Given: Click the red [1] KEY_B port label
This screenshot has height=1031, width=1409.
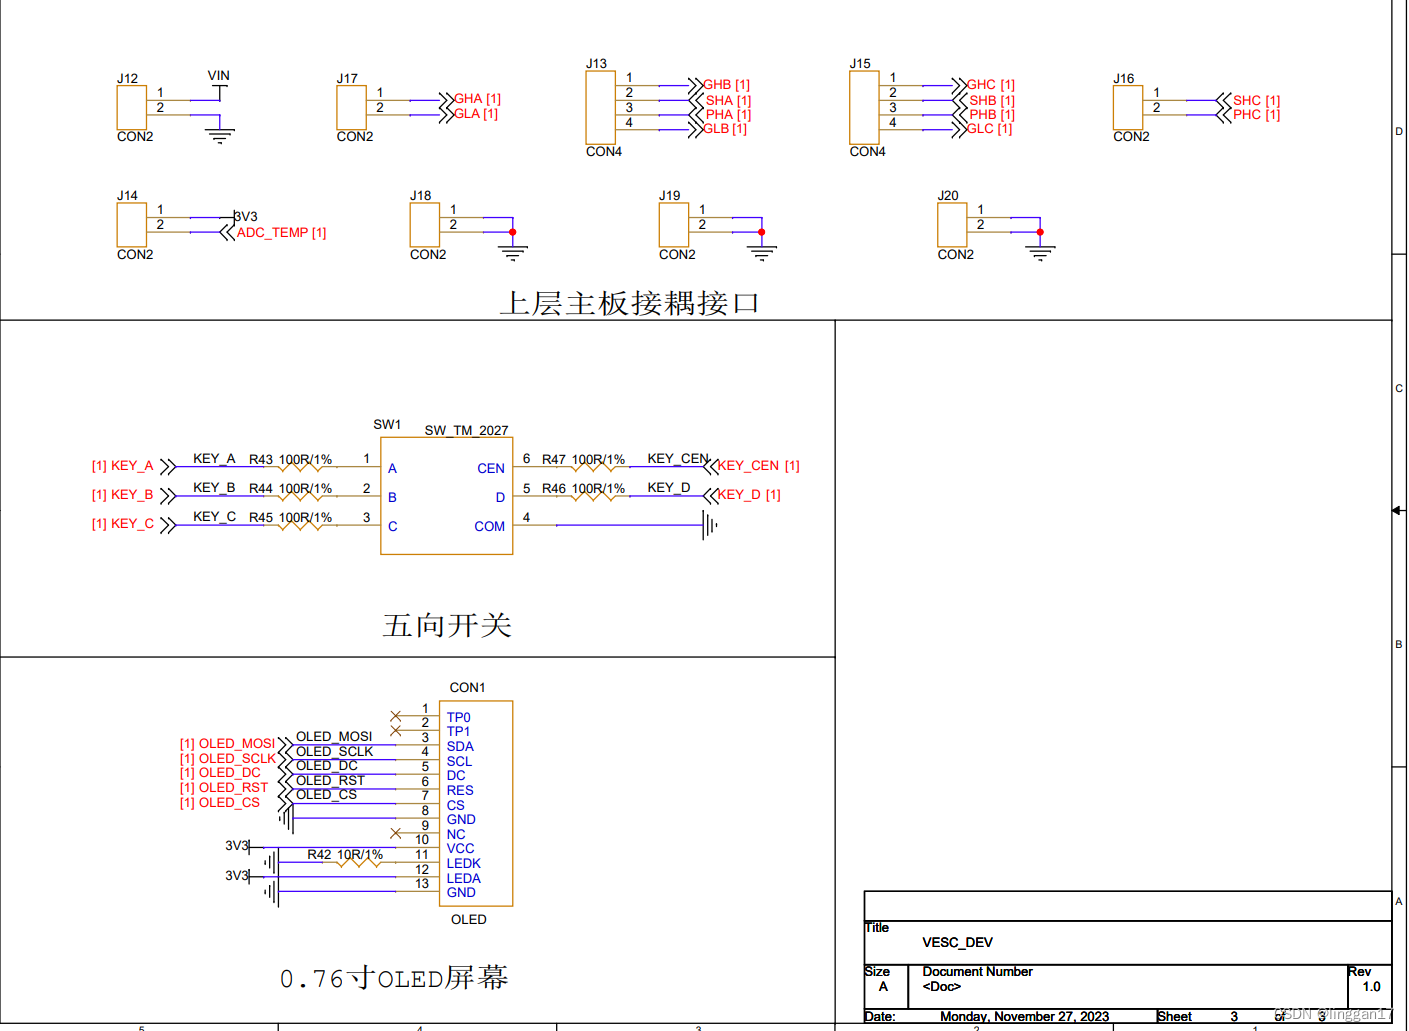Looking at the screenshot, I should (123, 495).
